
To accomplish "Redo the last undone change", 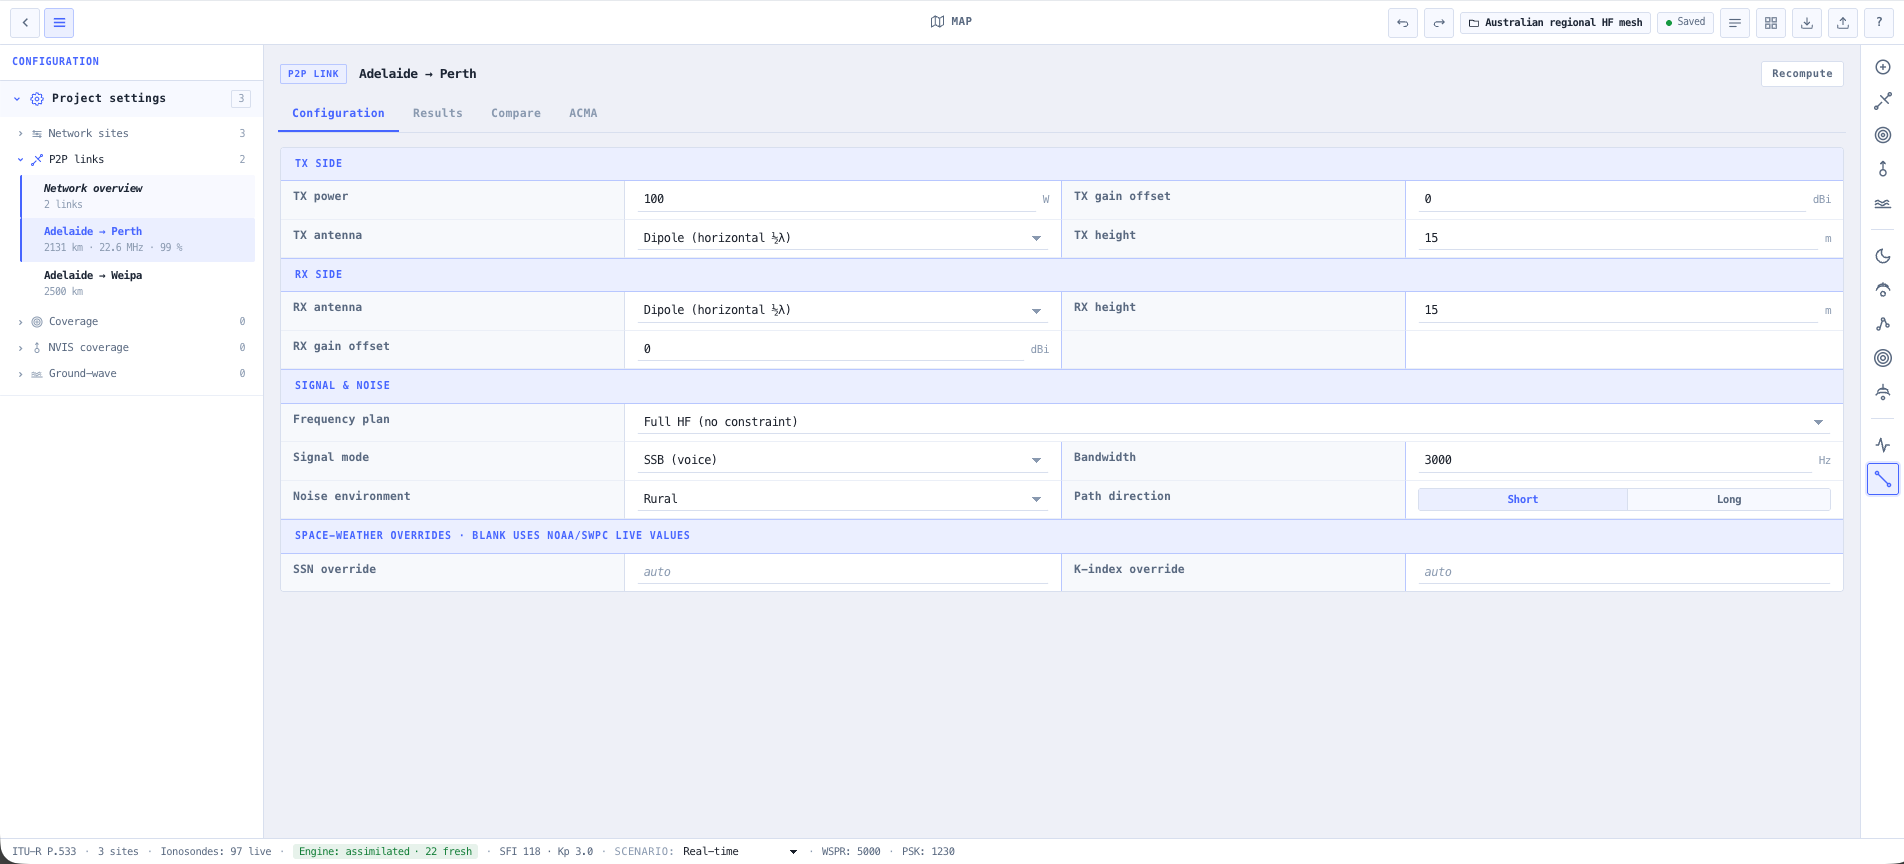I will click(x=1439, y=22).
